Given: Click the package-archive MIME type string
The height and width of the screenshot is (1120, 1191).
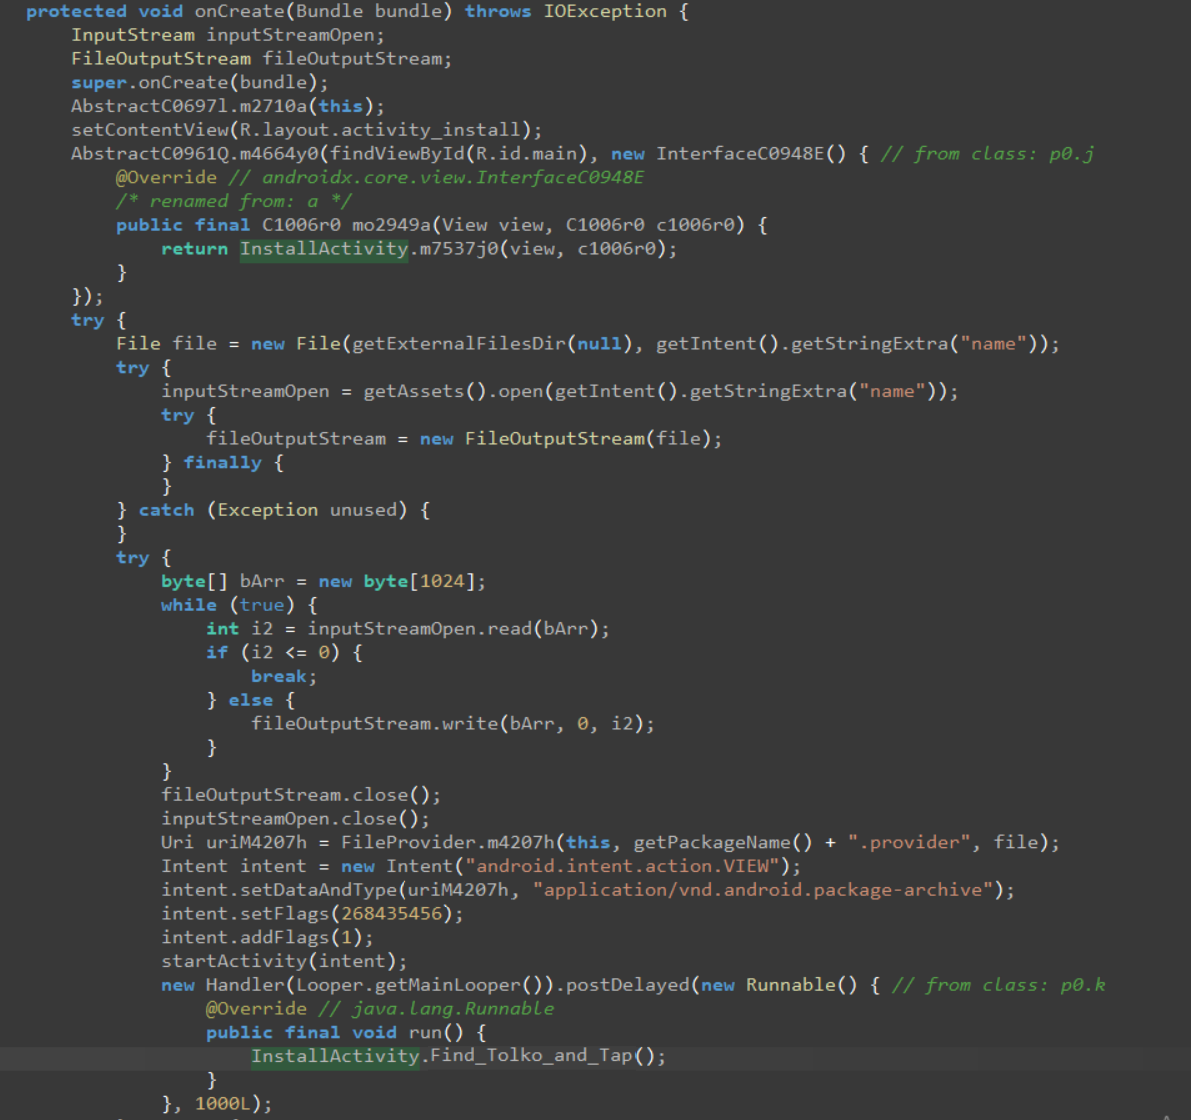Looking at the screenshot, I should (x=765, y=890).
